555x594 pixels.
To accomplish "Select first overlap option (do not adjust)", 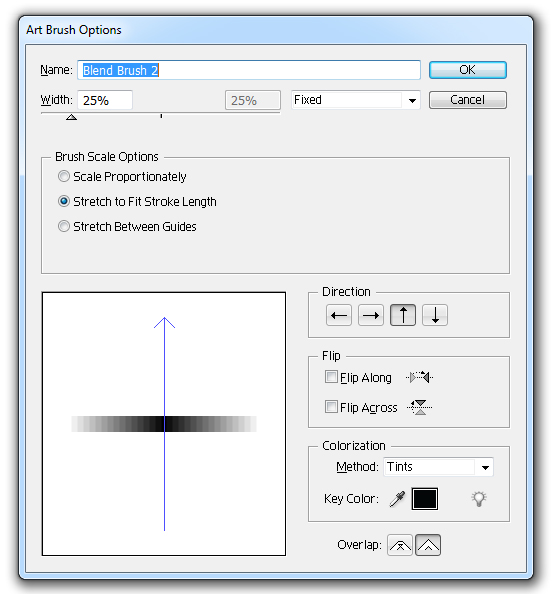I will [x=400, y=545].
